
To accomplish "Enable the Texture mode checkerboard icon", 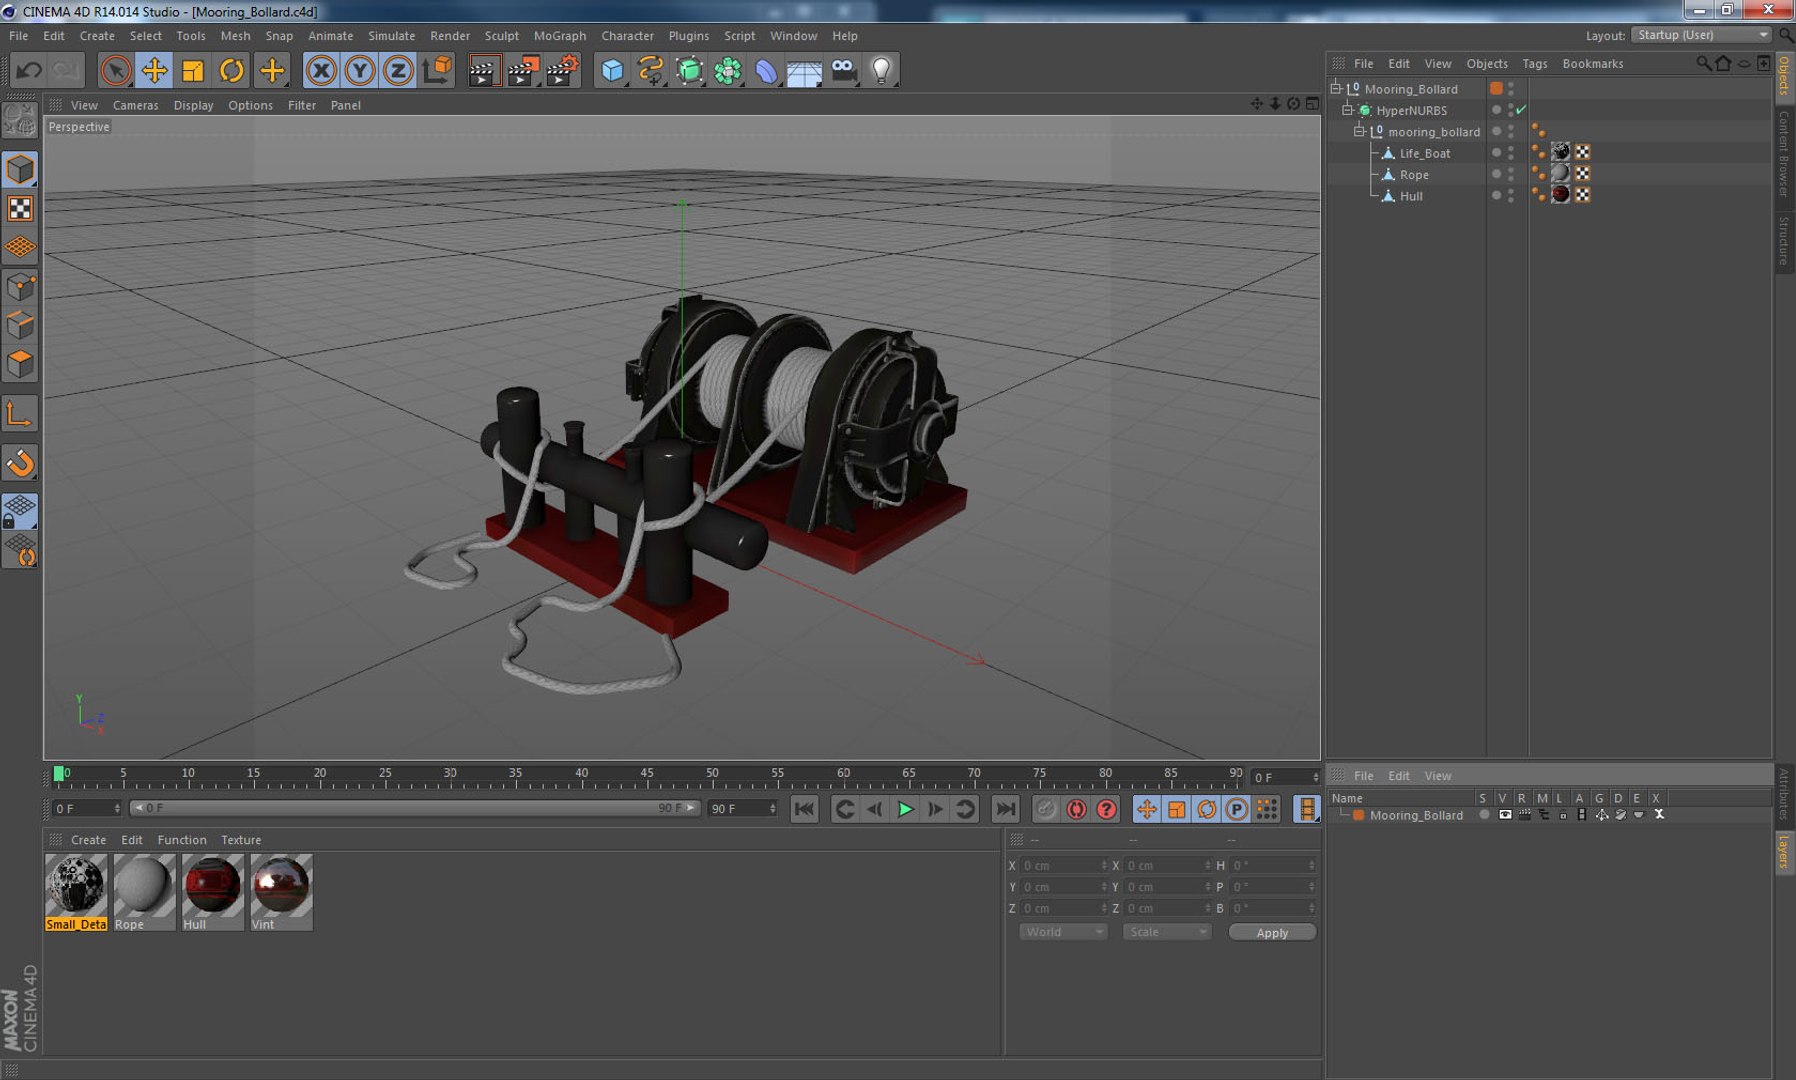I will [20, 209].
